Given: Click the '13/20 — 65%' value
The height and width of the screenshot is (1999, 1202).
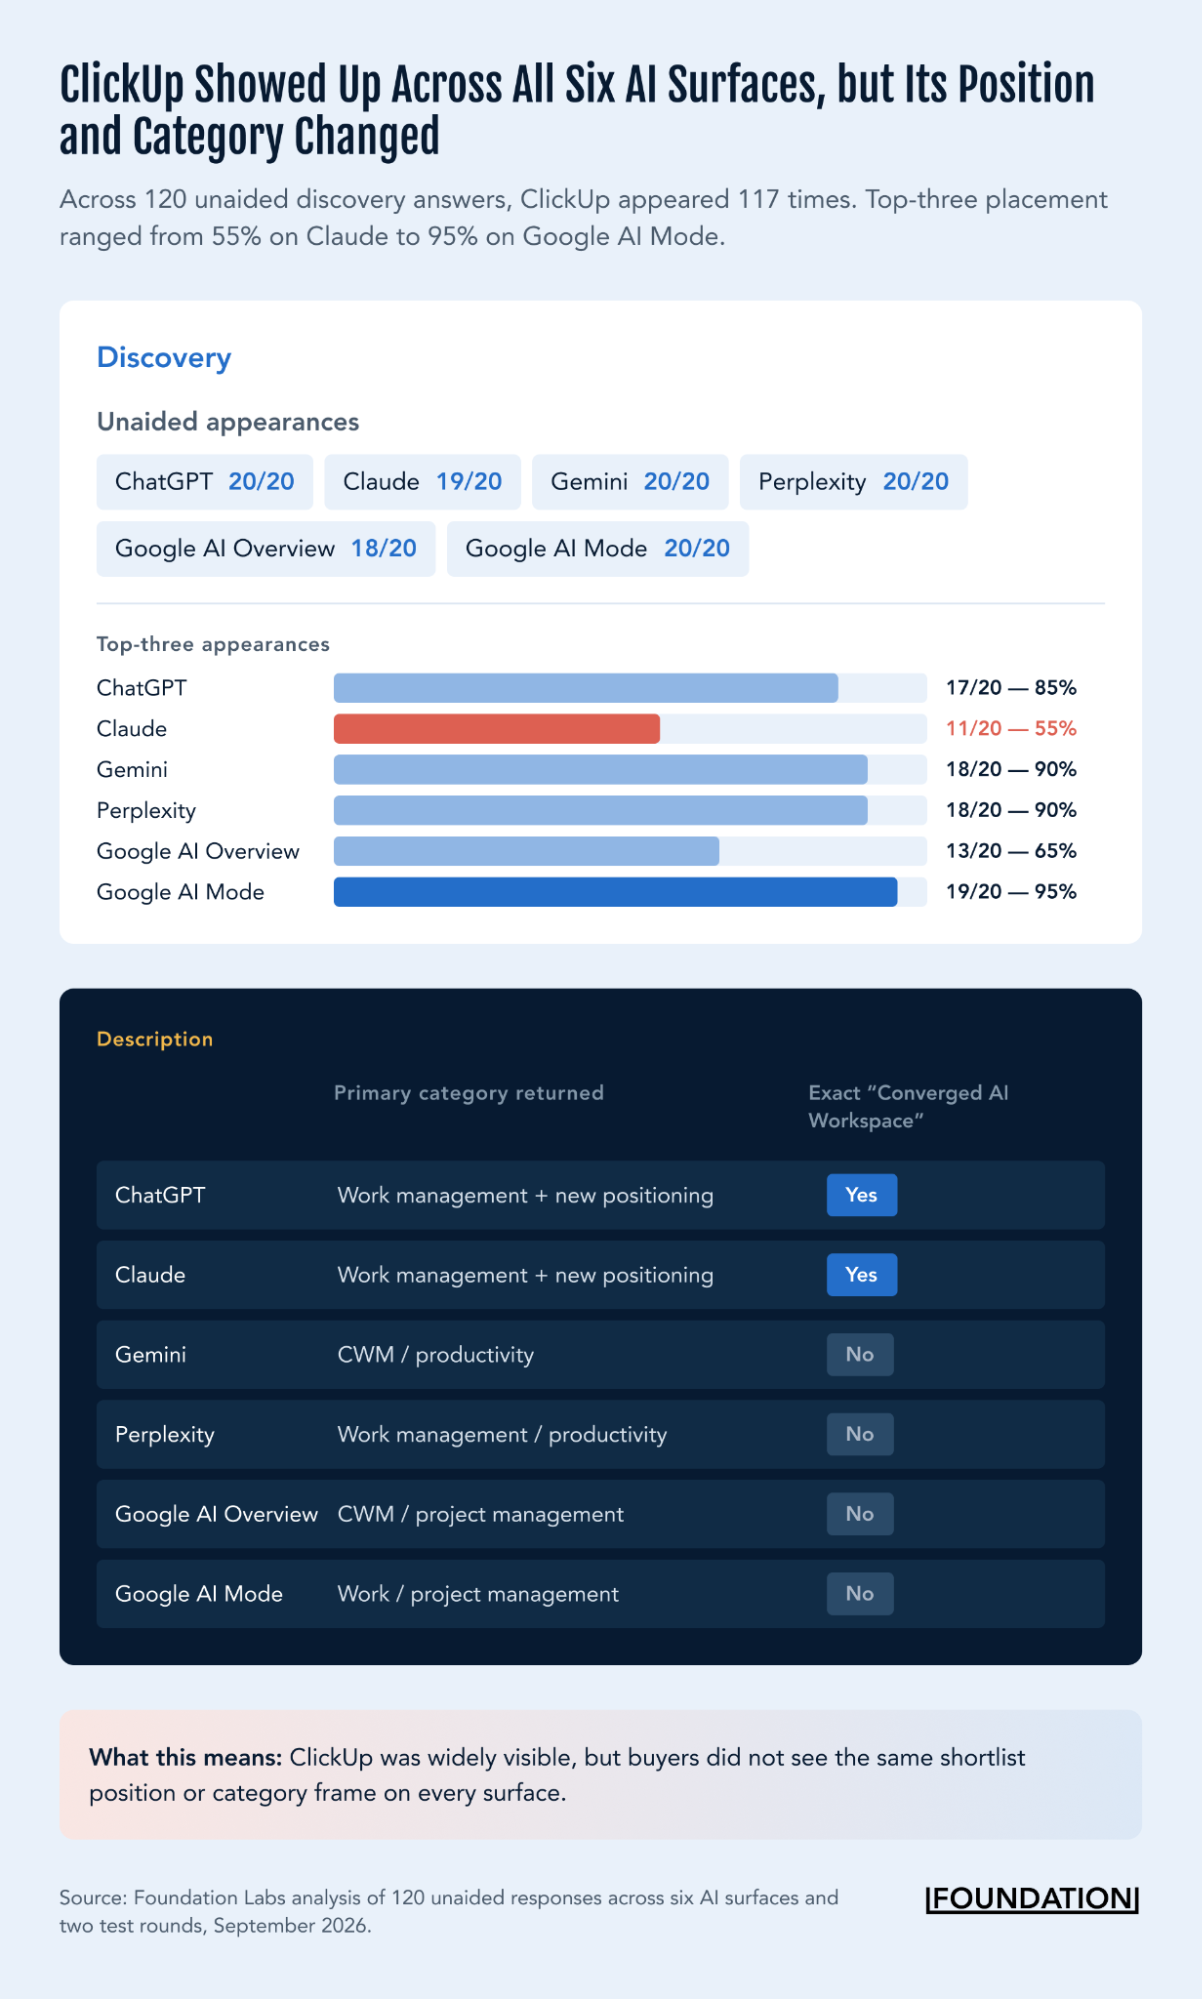Looking at the screenshot, I should pos(1011,851).
